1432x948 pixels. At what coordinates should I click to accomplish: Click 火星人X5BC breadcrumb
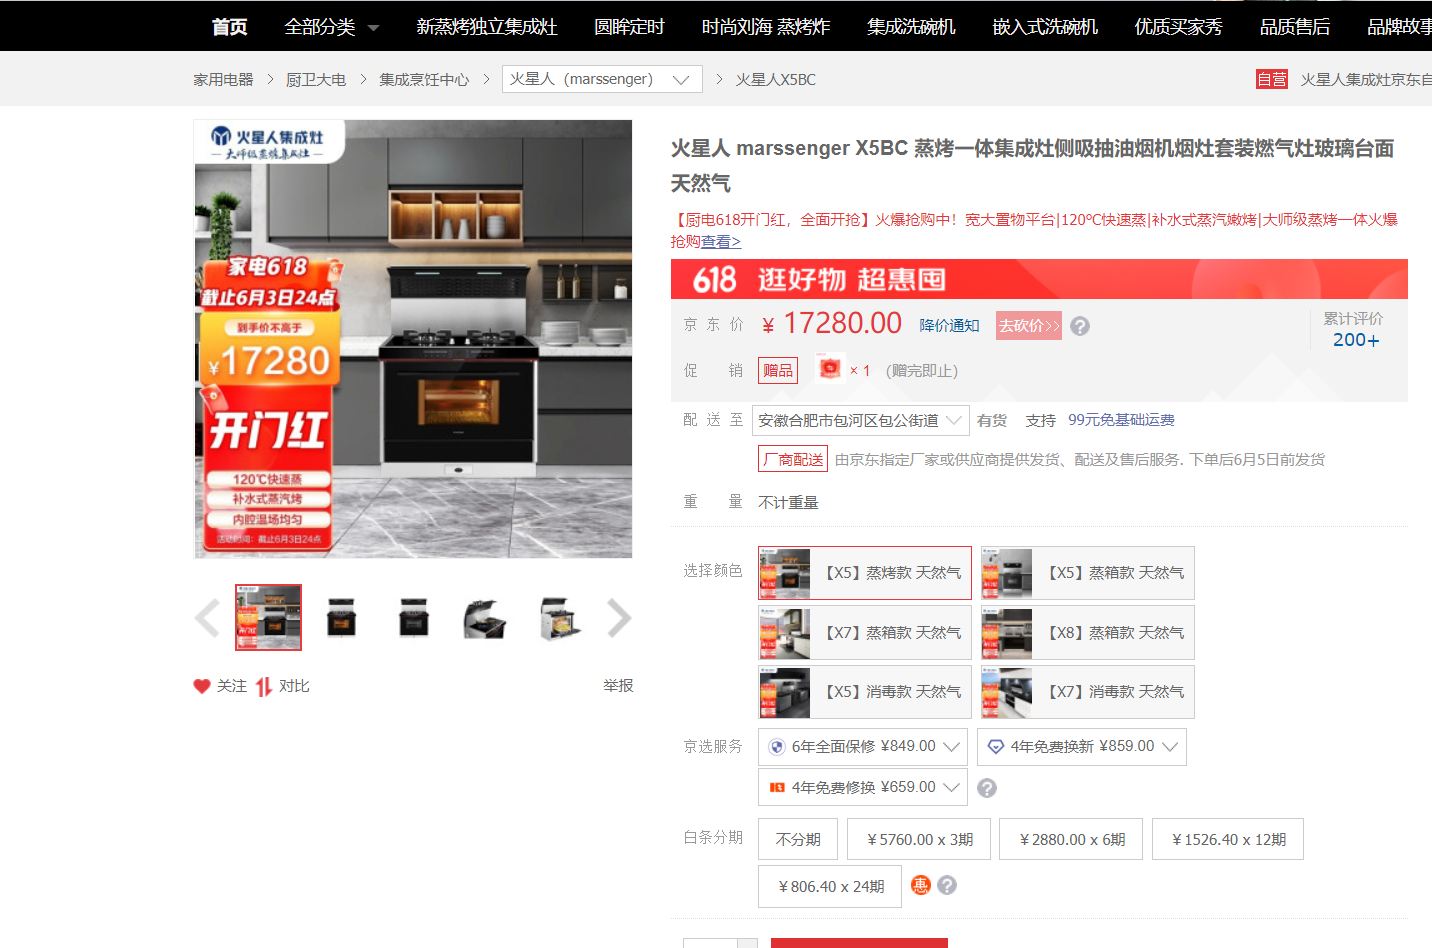coord(776,79)
